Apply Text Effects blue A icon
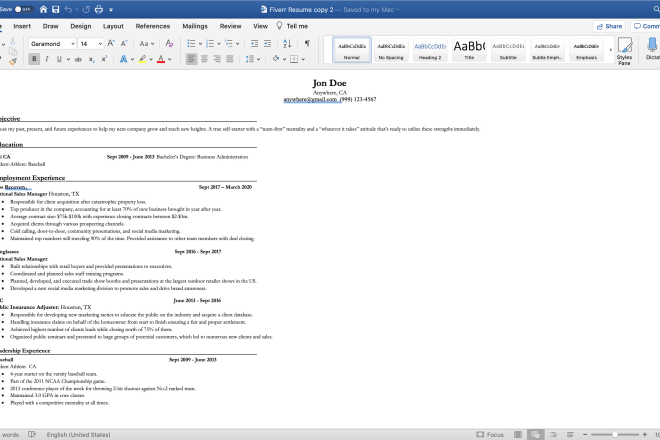This screenshot has width=660, height=440. (123, 59)
